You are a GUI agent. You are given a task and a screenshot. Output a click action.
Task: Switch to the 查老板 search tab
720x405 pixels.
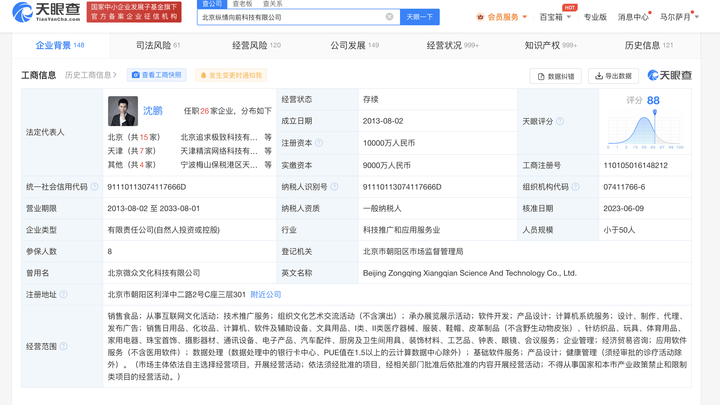click(242, 4)
